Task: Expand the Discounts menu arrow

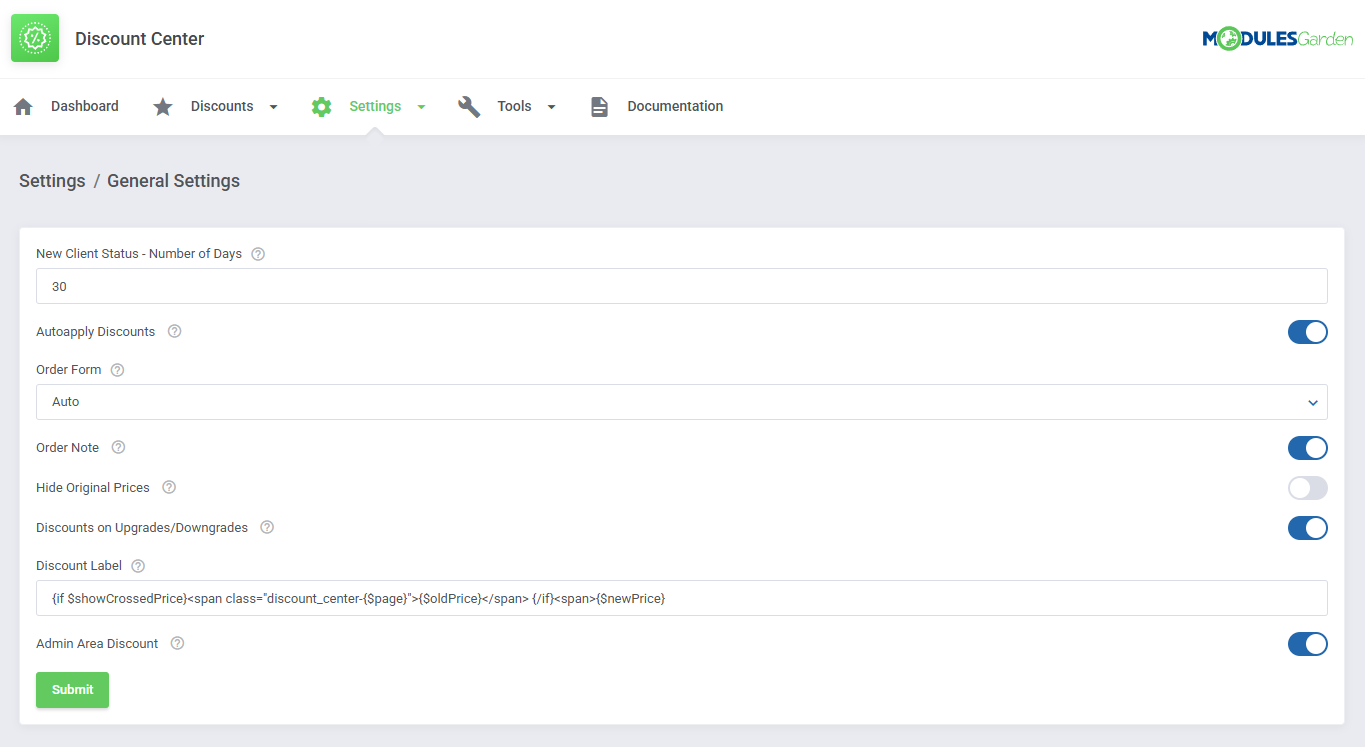Action: (273, 107)
